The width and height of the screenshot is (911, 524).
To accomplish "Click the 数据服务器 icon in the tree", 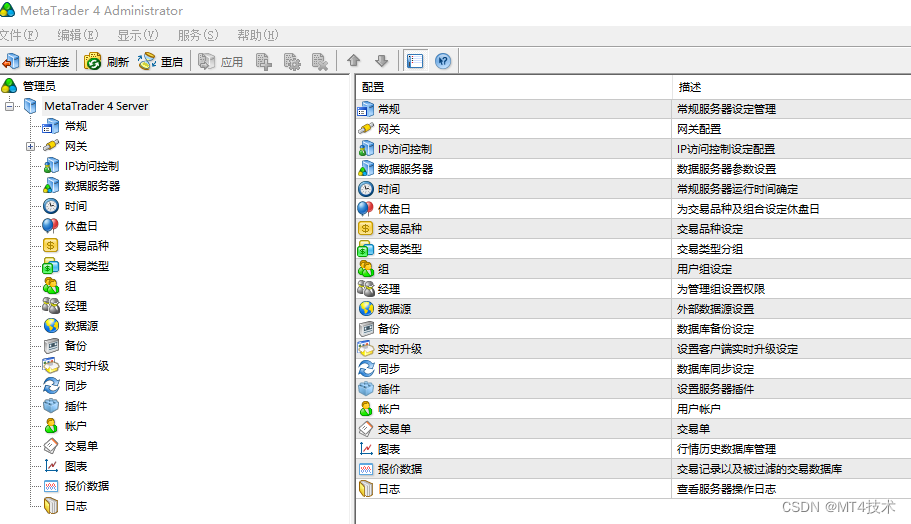I will [x=51, y=186].
